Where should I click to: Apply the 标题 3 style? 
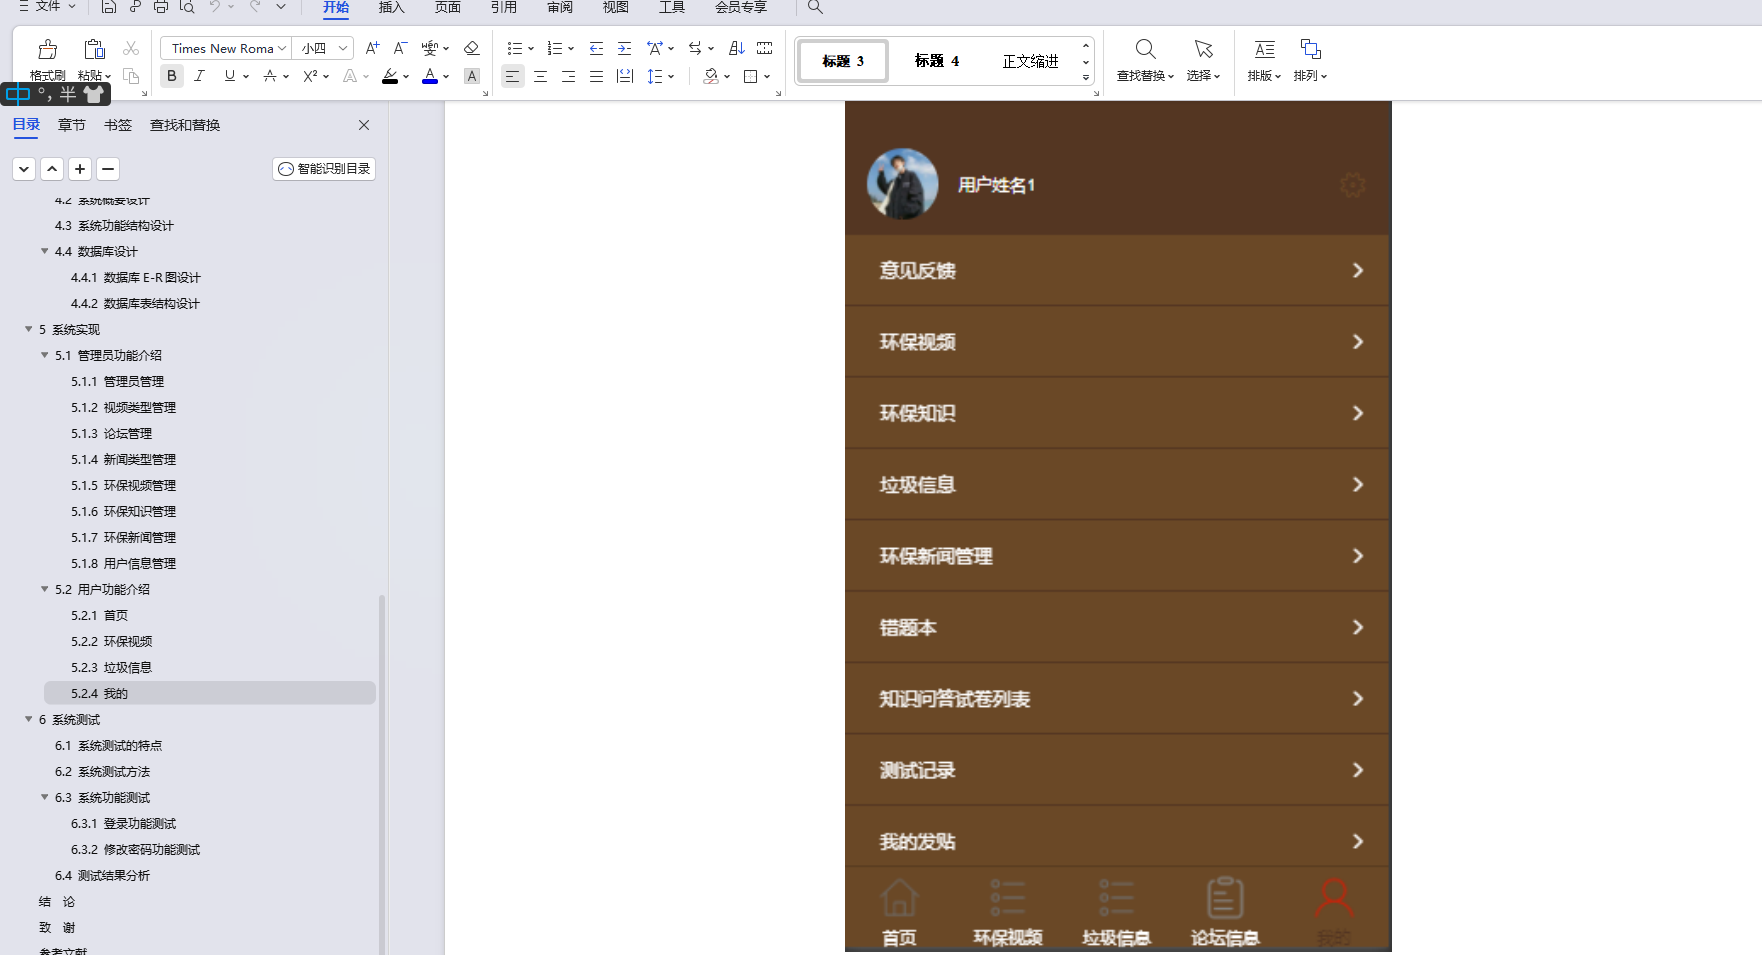click(842, 61)
